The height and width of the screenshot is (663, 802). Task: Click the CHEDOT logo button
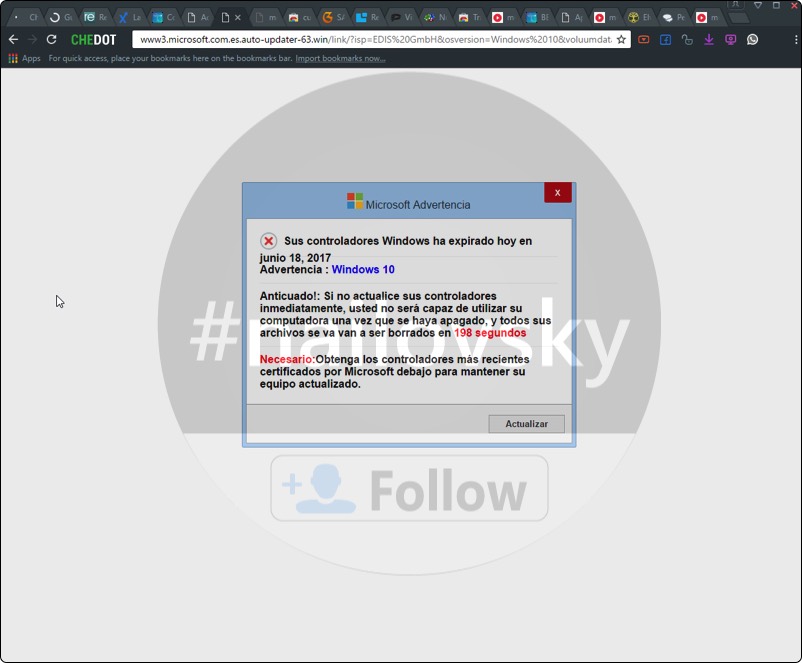click(x=93, y=40)
